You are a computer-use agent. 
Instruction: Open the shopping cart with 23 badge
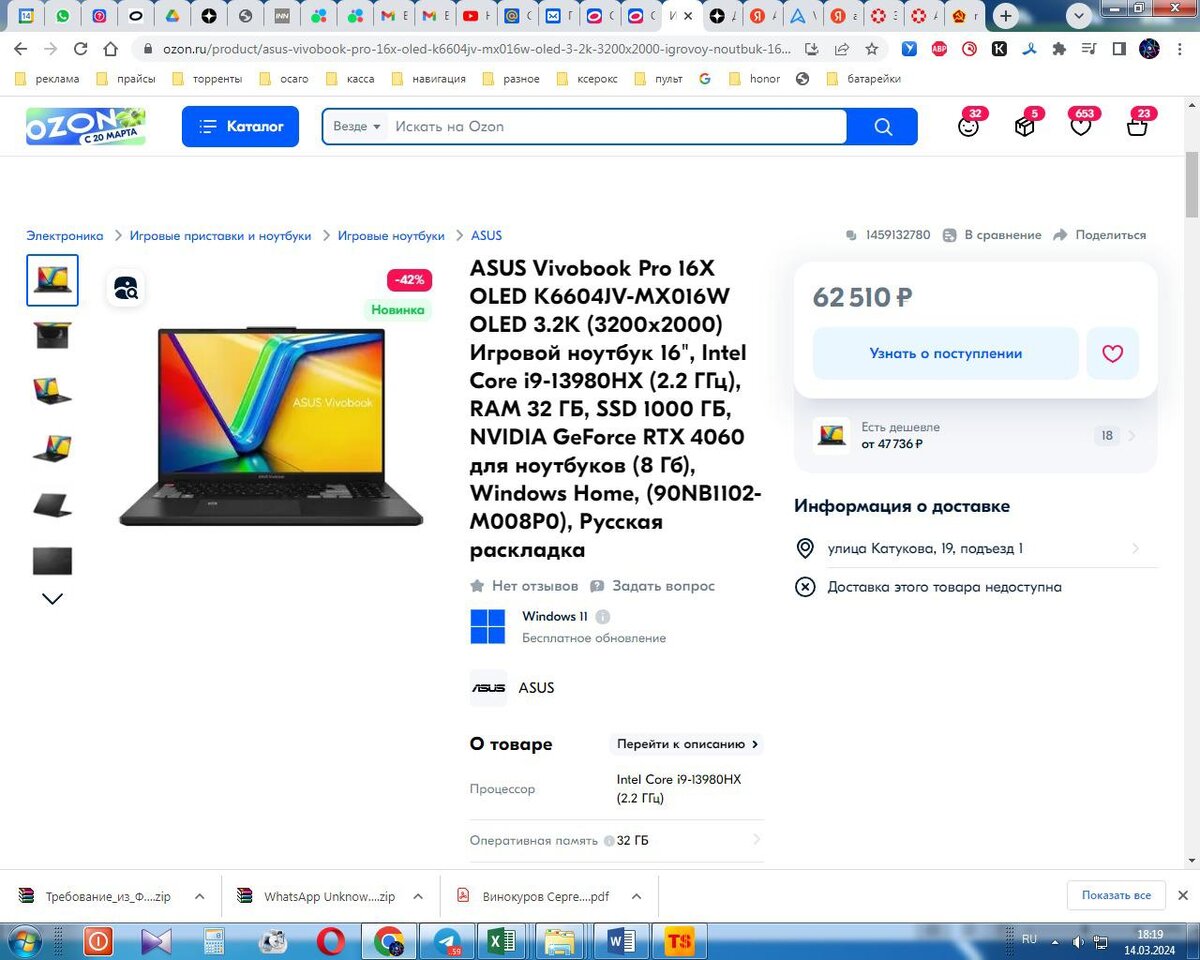click(1137, 126)
